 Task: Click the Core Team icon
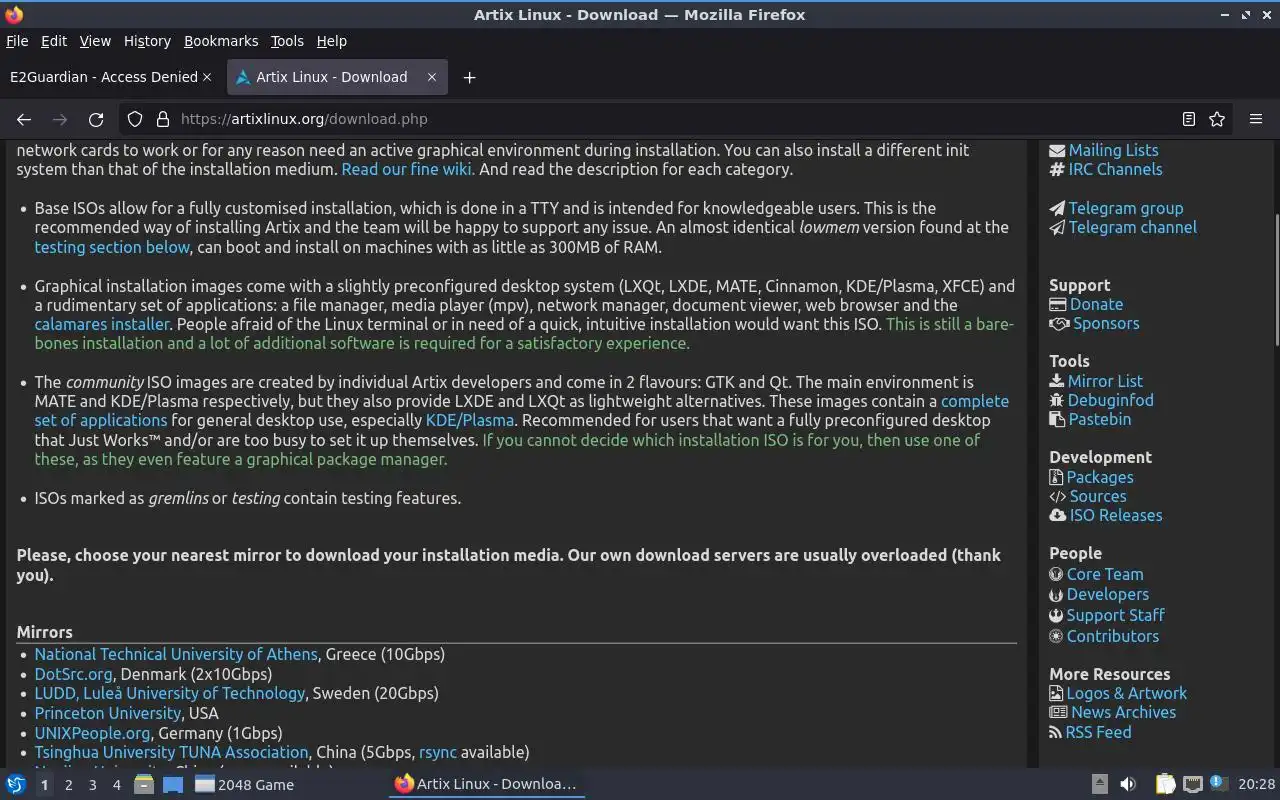coord(1056,574)
